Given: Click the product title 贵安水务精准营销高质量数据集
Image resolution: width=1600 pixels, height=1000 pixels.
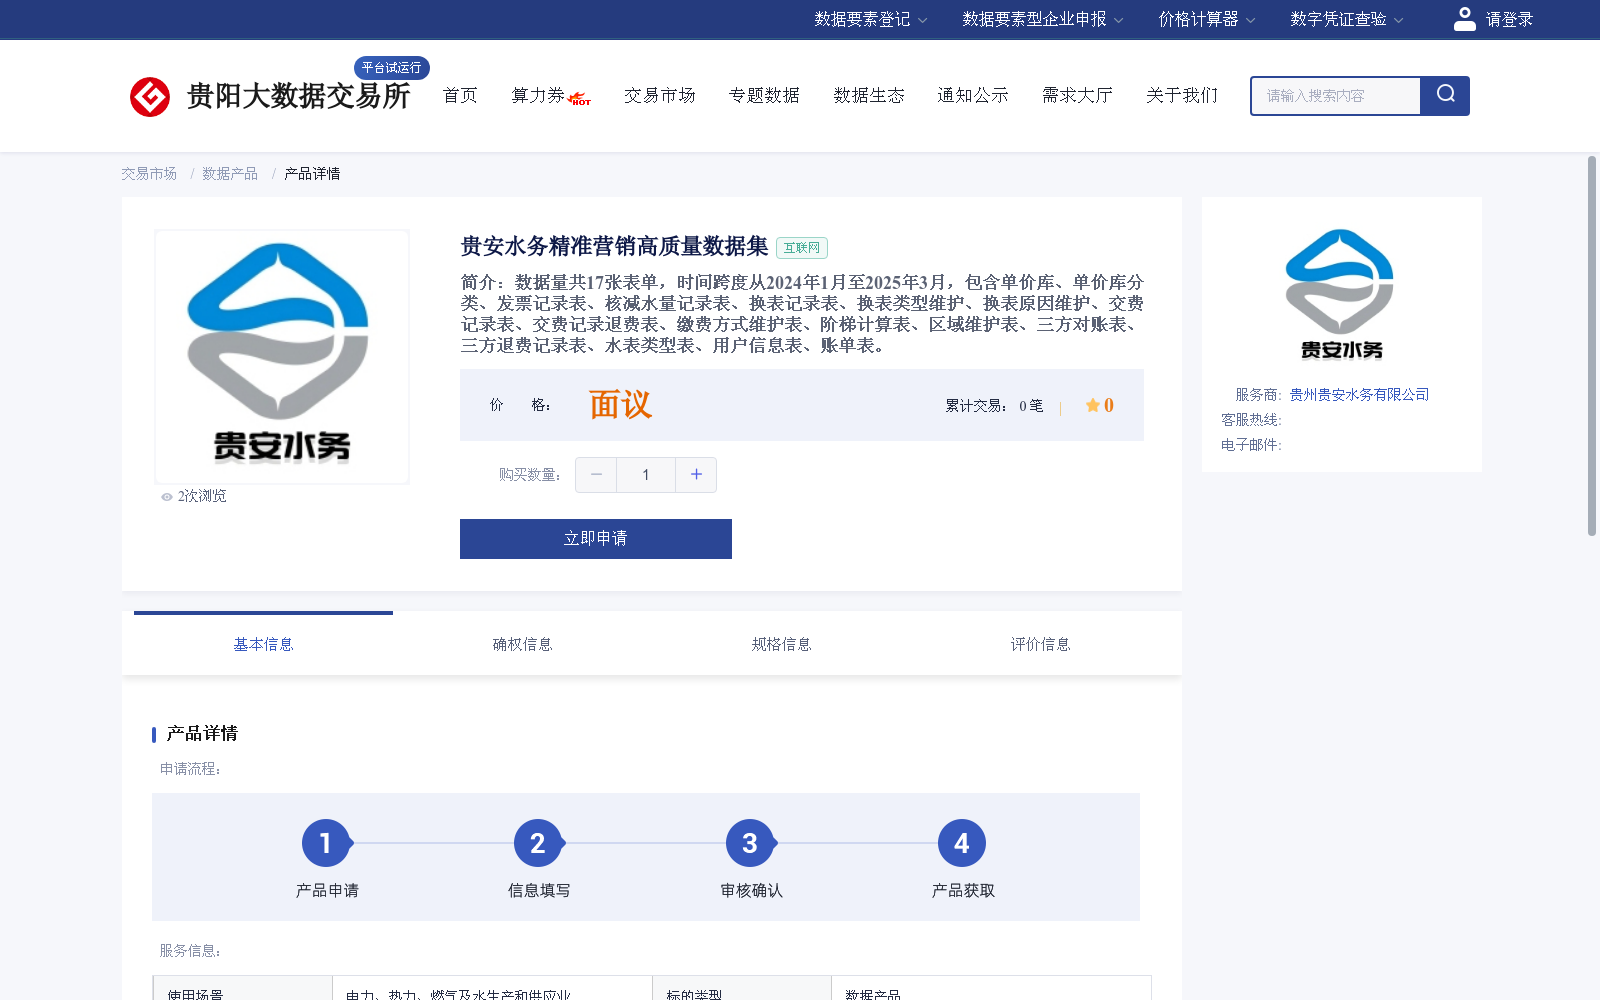Looking at the screenshot, I should click(614, 247).
